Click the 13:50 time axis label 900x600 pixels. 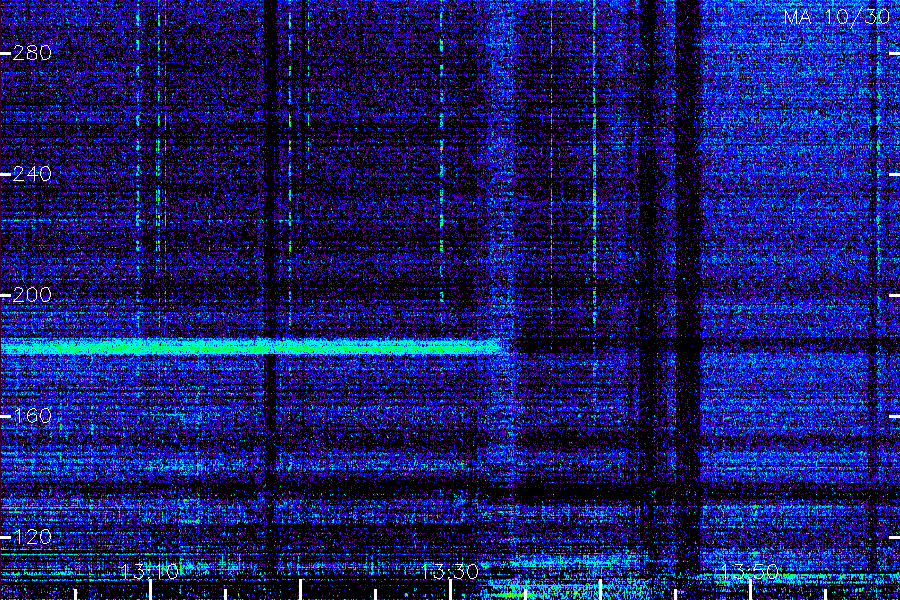pos(749,572)
